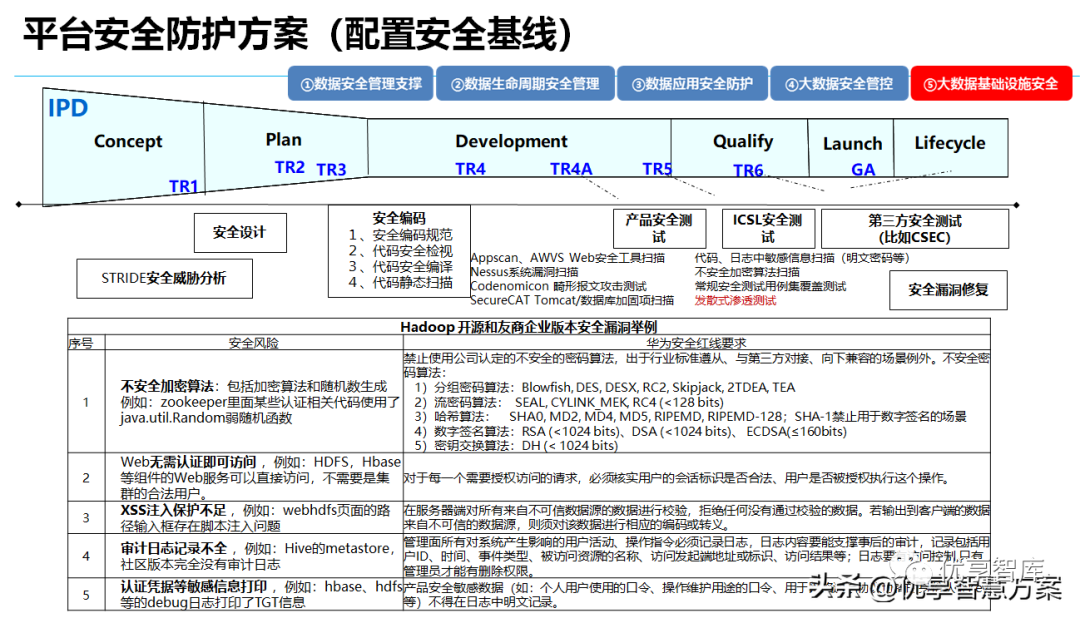Click the ④大数据安全管控 tab

click(838, 84)
